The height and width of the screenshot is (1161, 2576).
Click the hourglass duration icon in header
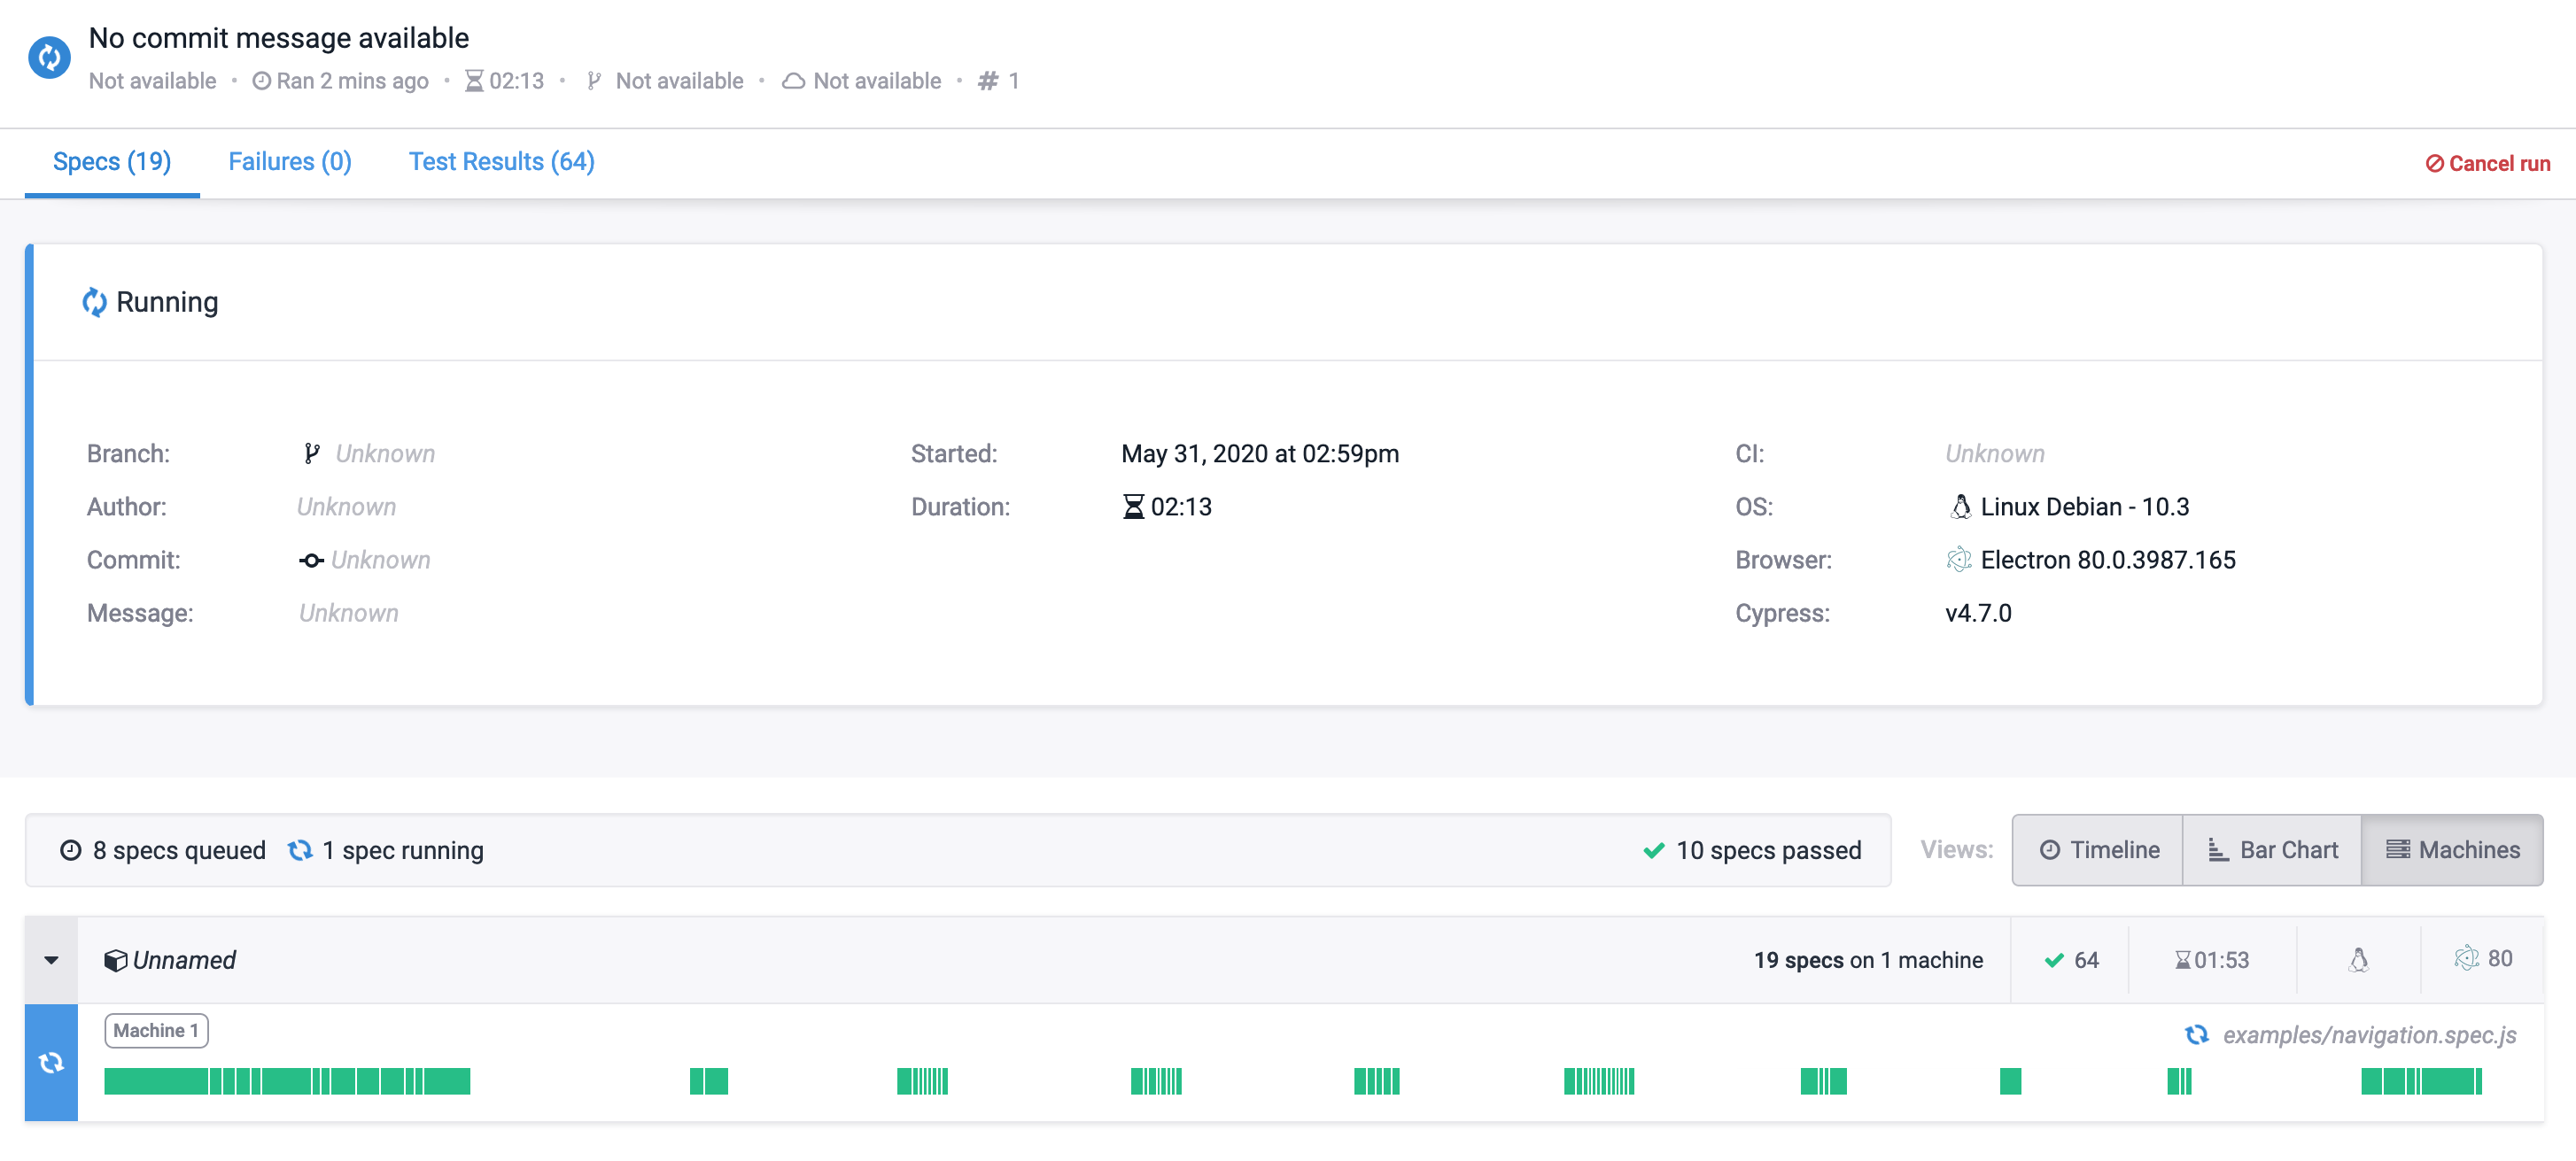coord(474,81)
